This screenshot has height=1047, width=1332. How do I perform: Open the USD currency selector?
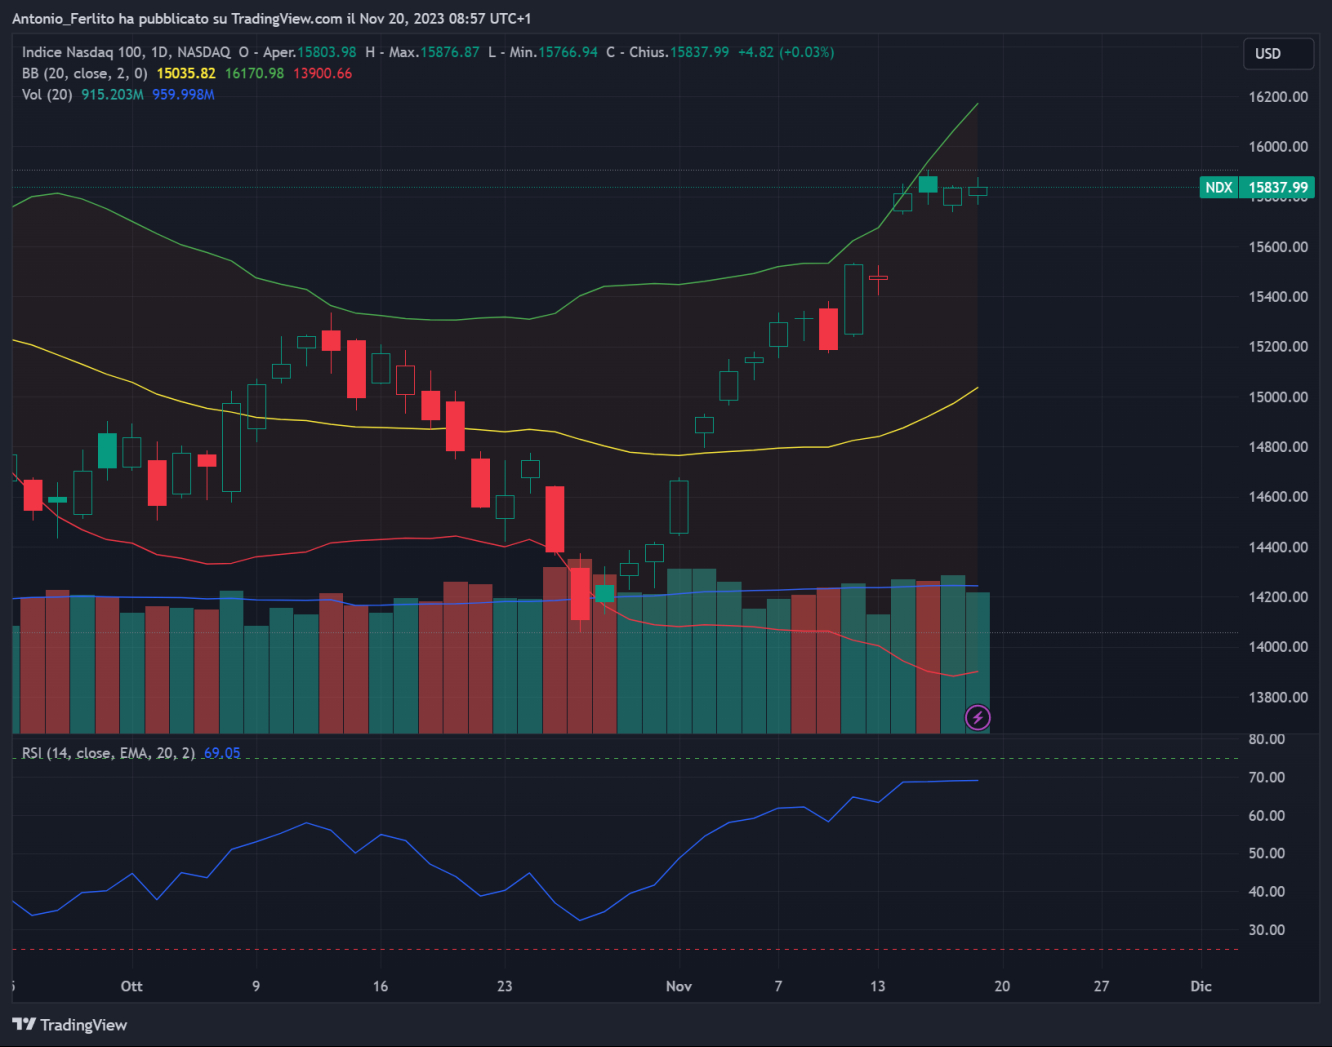[1278, 54]
